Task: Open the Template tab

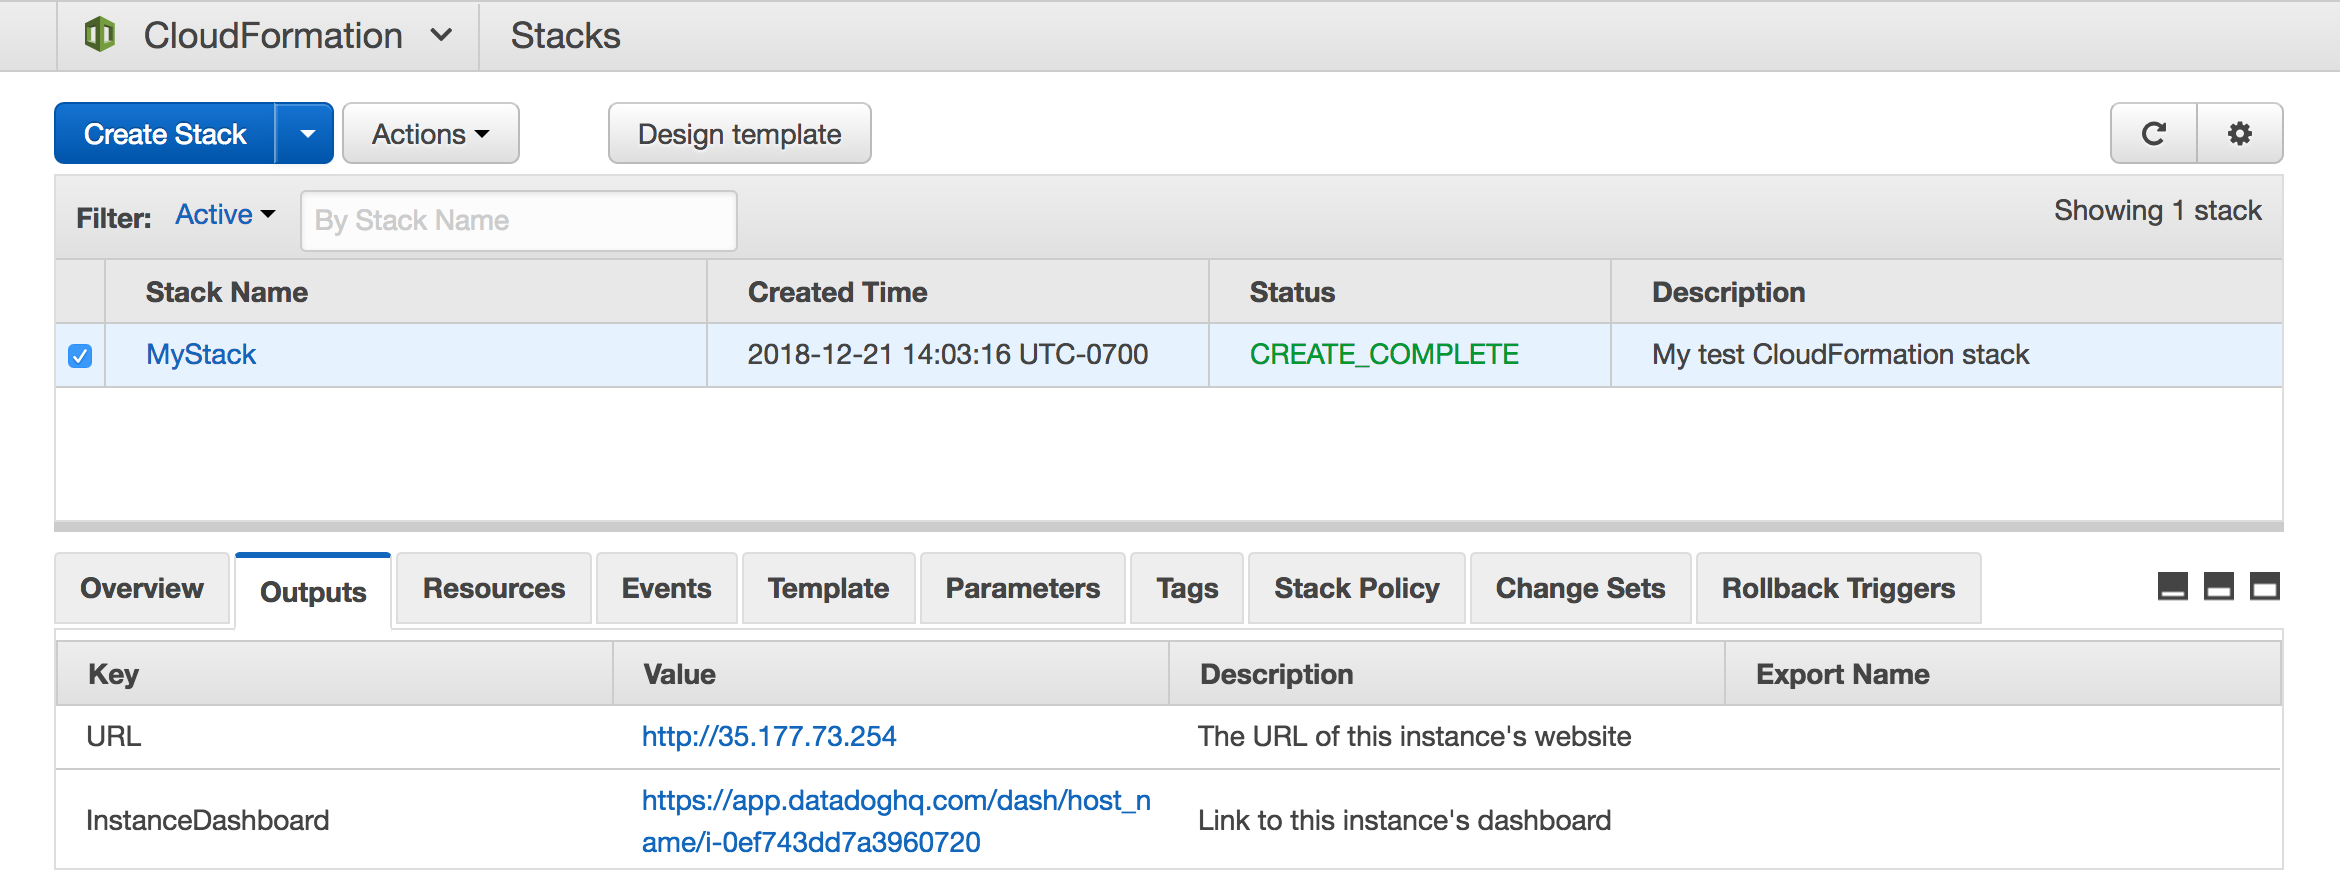Action: [x=829, y=588]
